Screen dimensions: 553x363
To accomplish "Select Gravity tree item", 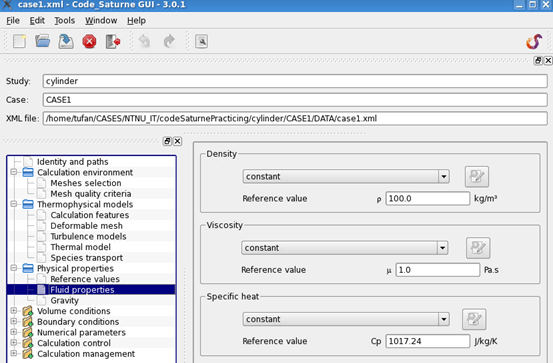I will [65, 301].
